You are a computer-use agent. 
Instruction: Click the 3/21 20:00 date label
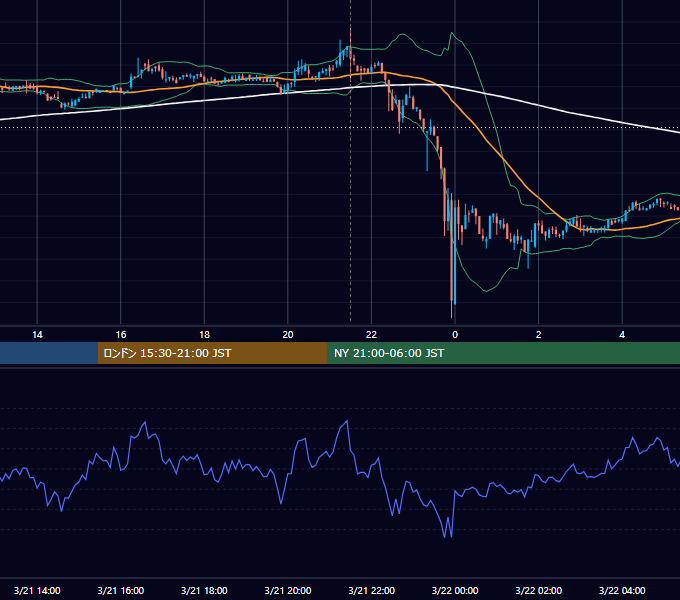click(288, 590)
